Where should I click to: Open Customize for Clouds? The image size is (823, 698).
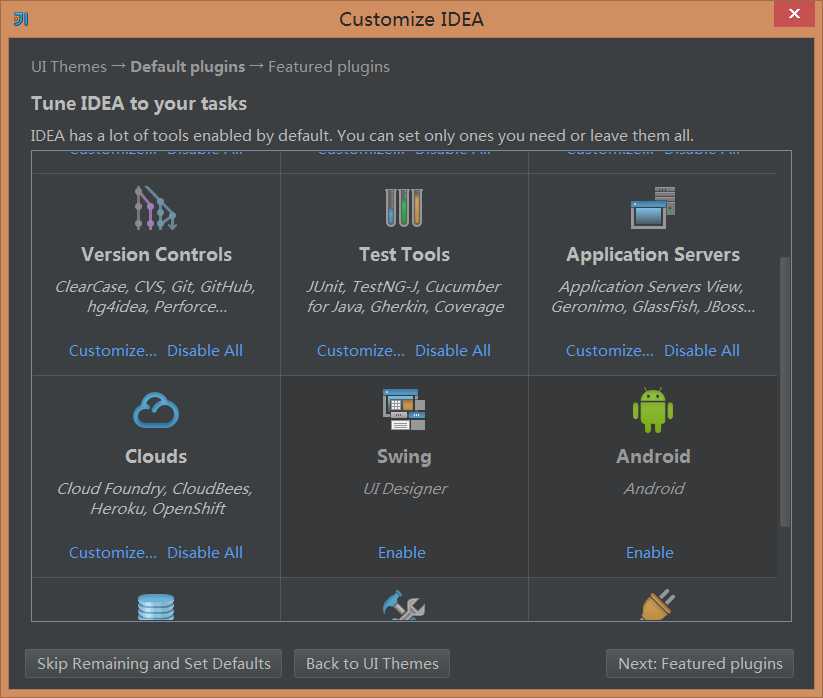pos(113,553)
